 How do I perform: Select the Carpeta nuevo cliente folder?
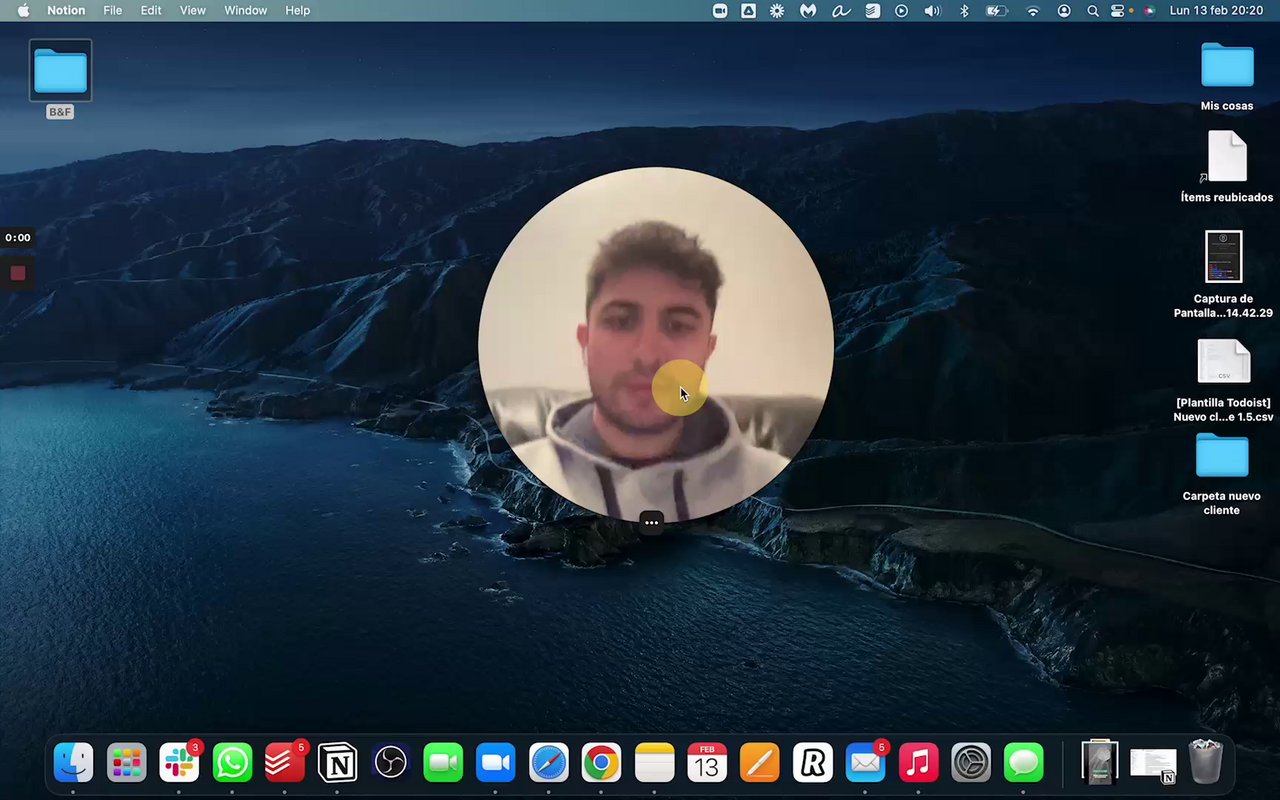coord(1222,474)
